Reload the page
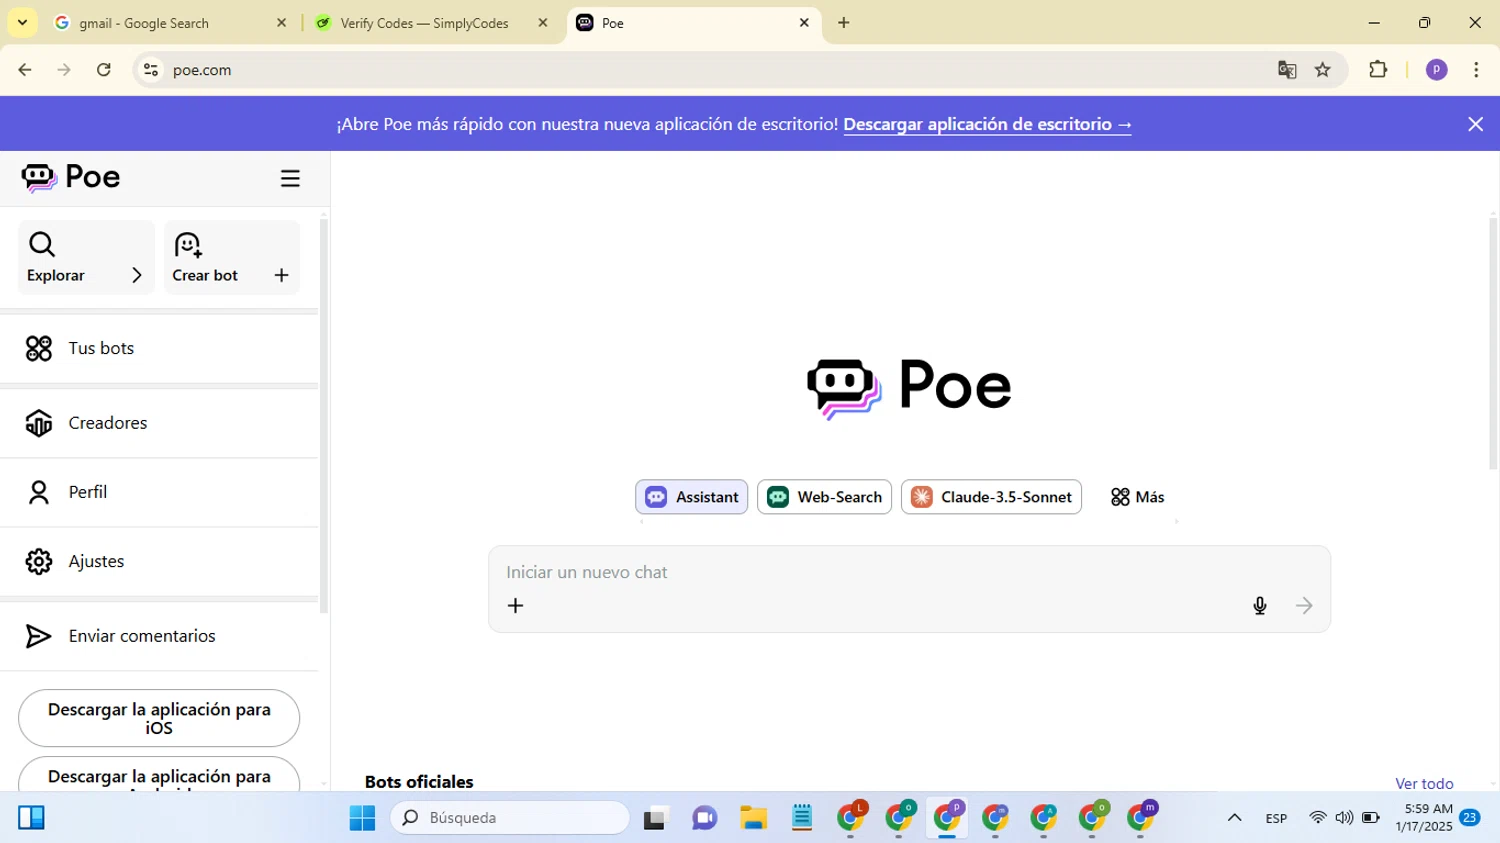1500x843 pixels. point(104,70)
